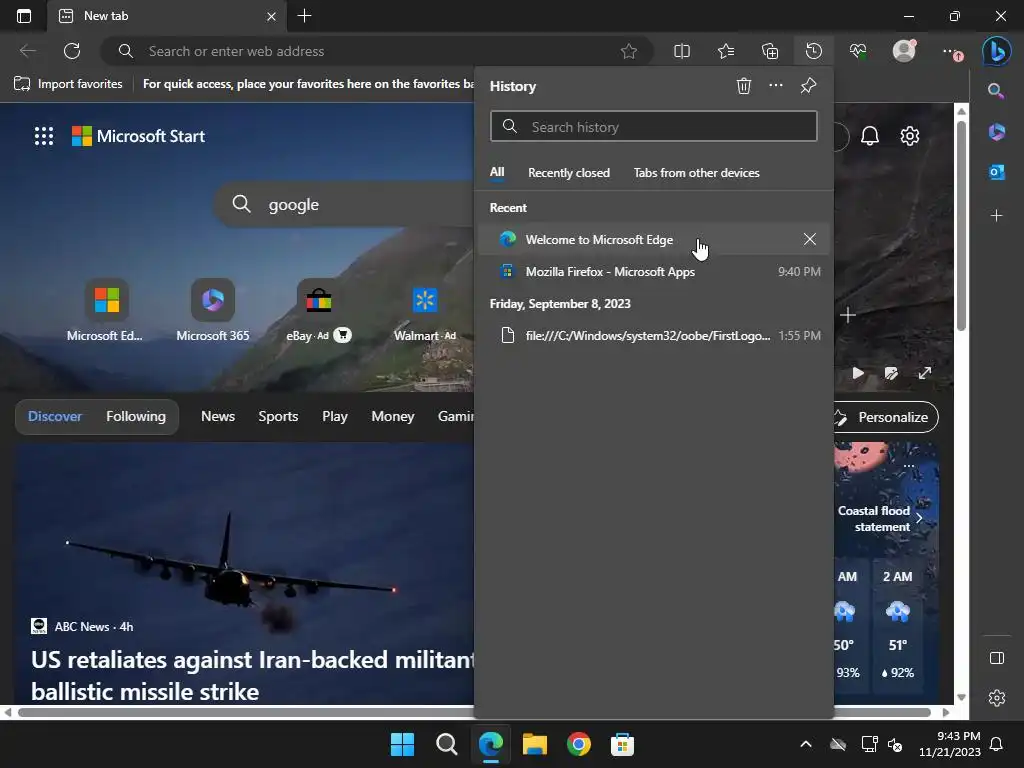Toggle the History toolbar button
The height and width of the screenshot is (768, 1024).
[814, 51]
